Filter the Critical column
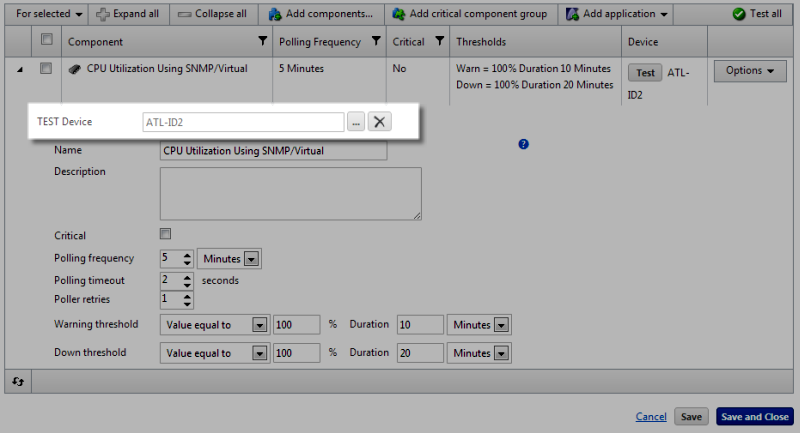800x433 pixels. coord(439,41)
